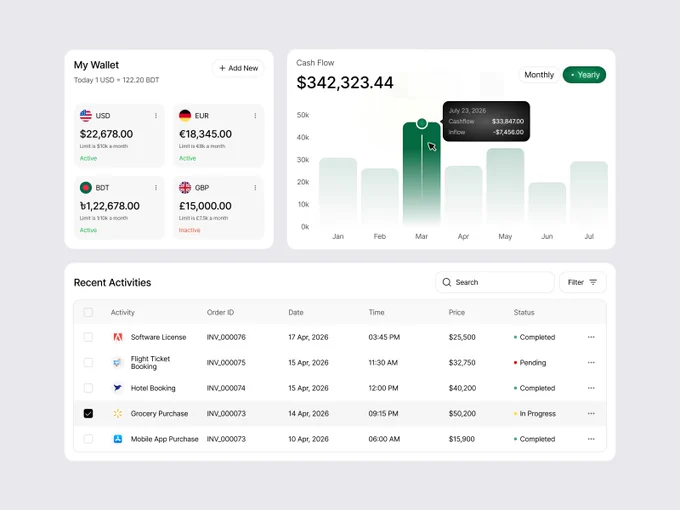
Task: Check the Flight Ticket Booking row checkbox
Action: pos(88,363)
